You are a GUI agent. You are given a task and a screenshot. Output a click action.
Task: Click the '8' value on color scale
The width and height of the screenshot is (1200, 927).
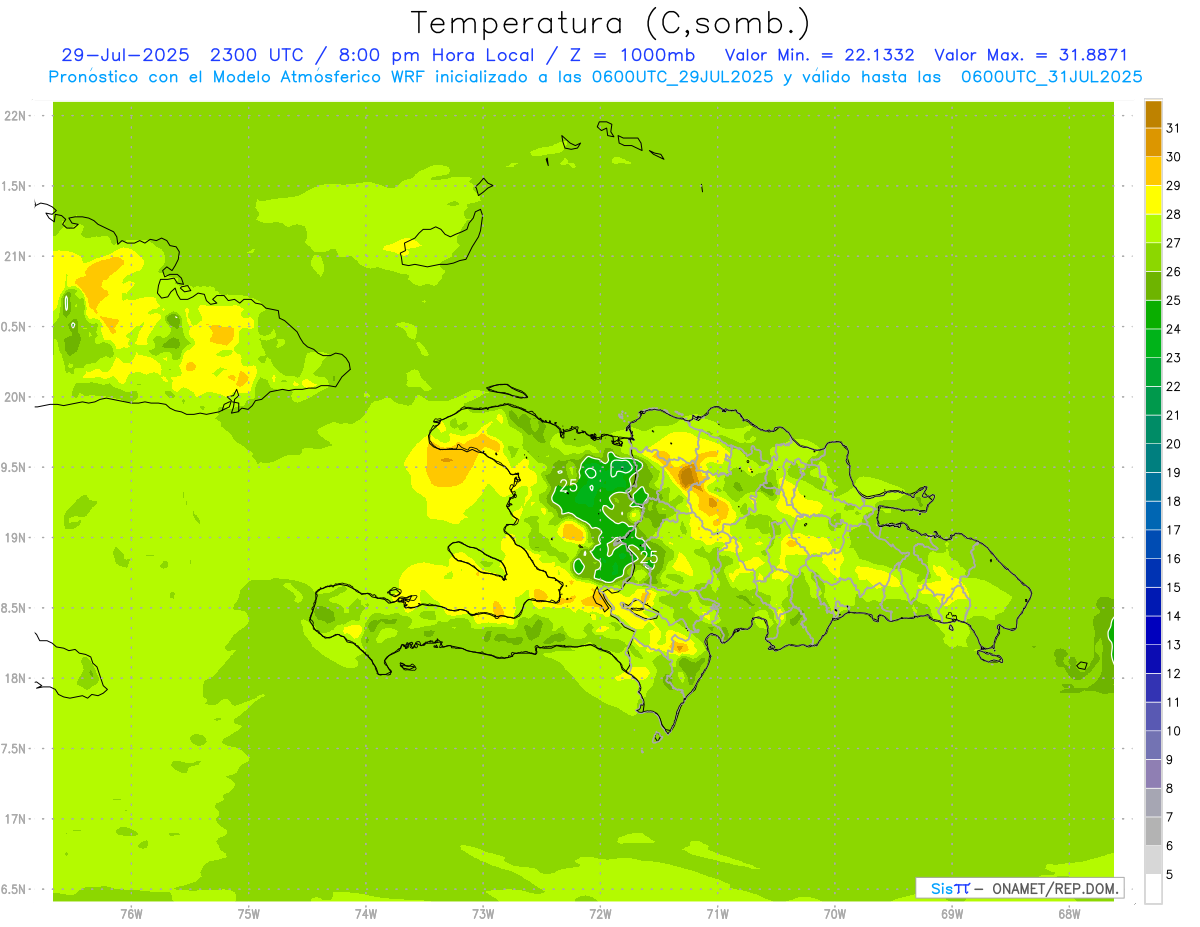pos(1169,788)
